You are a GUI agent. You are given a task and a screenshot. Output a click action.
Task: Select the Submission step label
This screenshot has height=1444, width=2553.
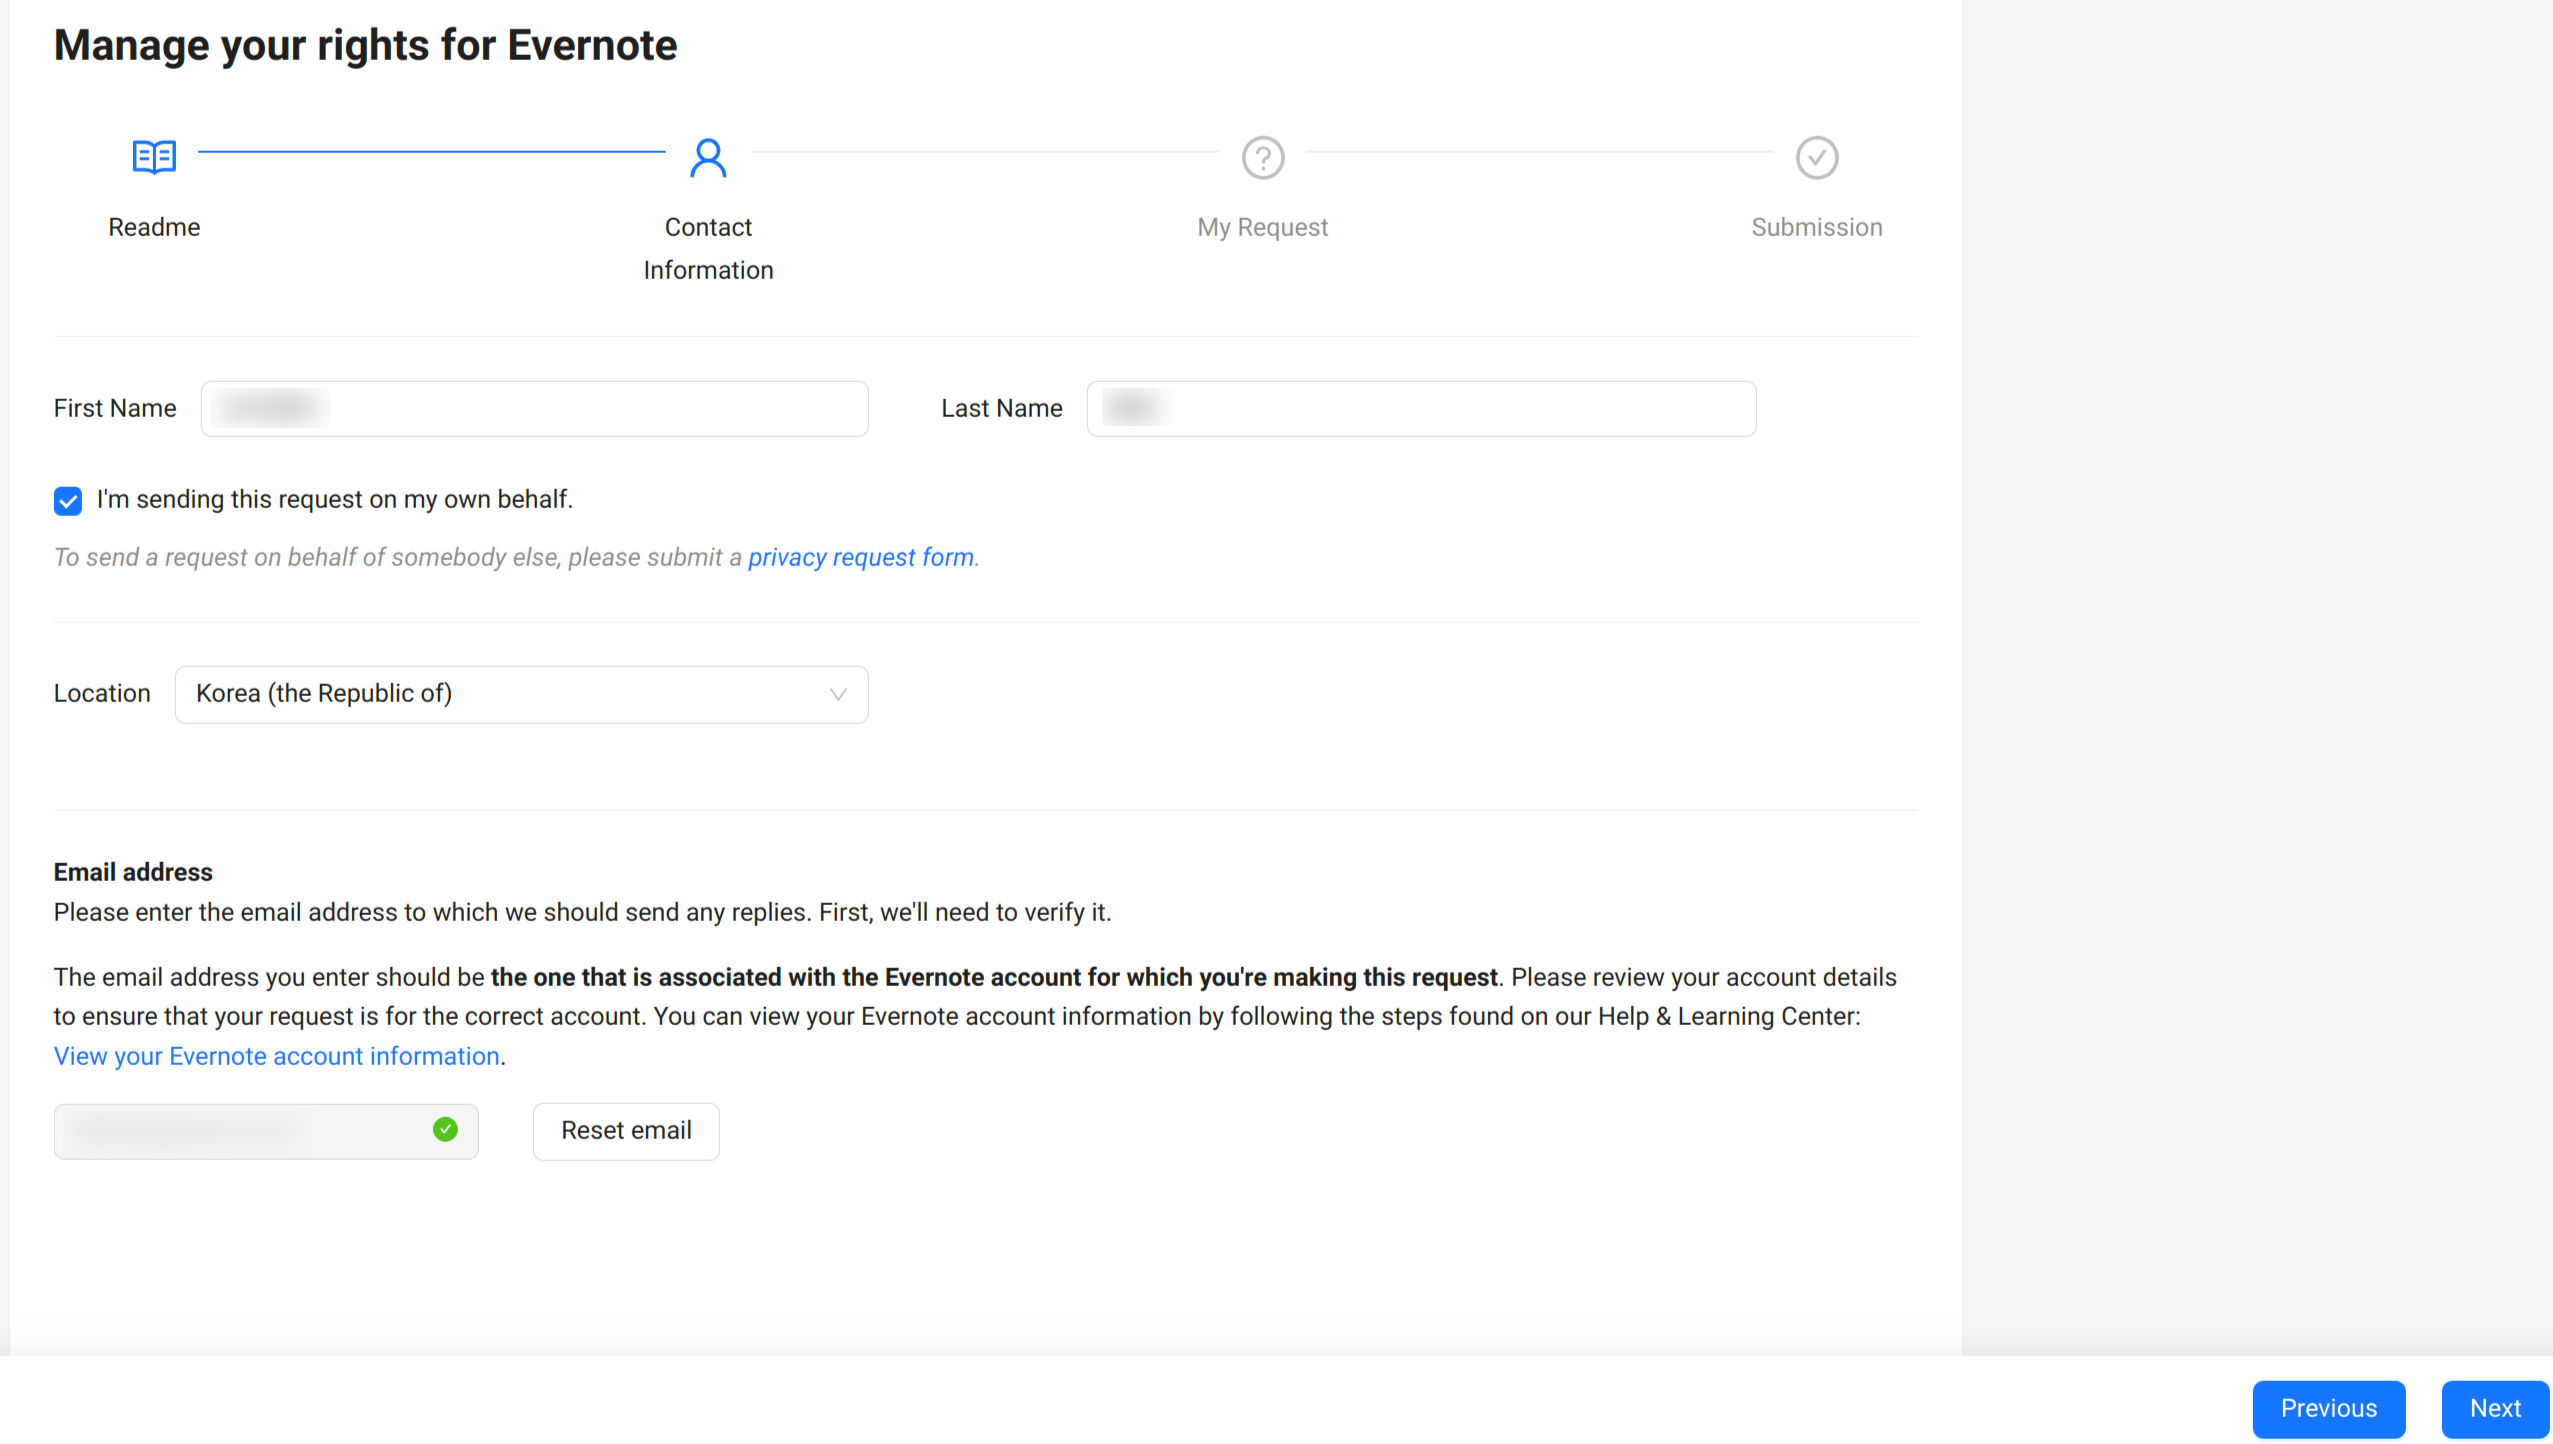1816,227
